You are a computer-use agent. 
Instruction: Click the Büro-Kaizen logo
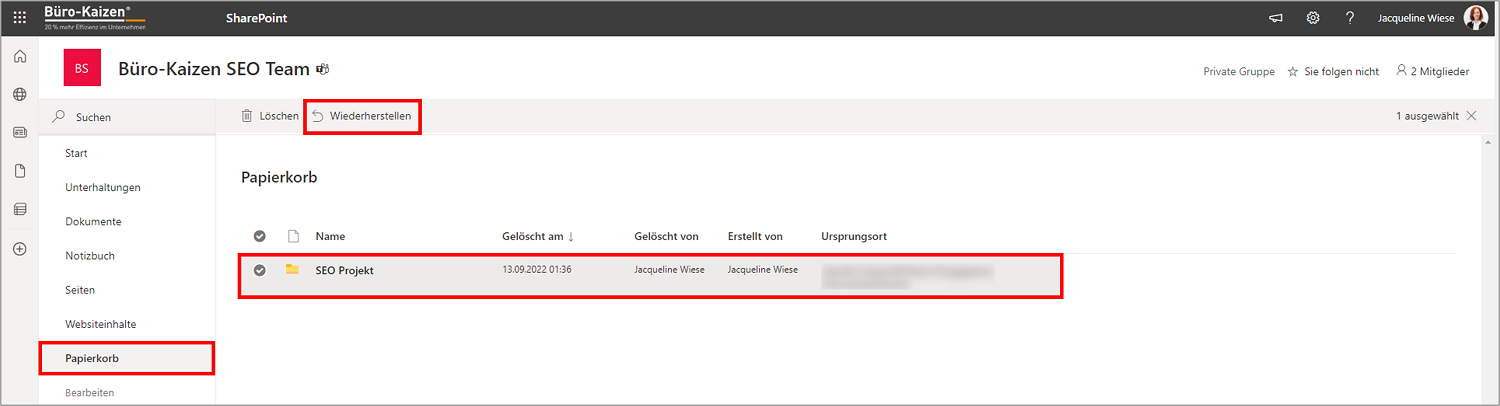pos(95,17)
